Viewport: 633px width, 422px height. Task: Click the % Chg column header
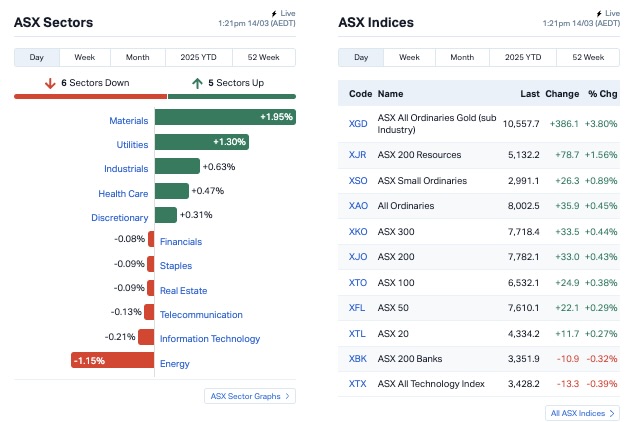[x=603, y=94]
